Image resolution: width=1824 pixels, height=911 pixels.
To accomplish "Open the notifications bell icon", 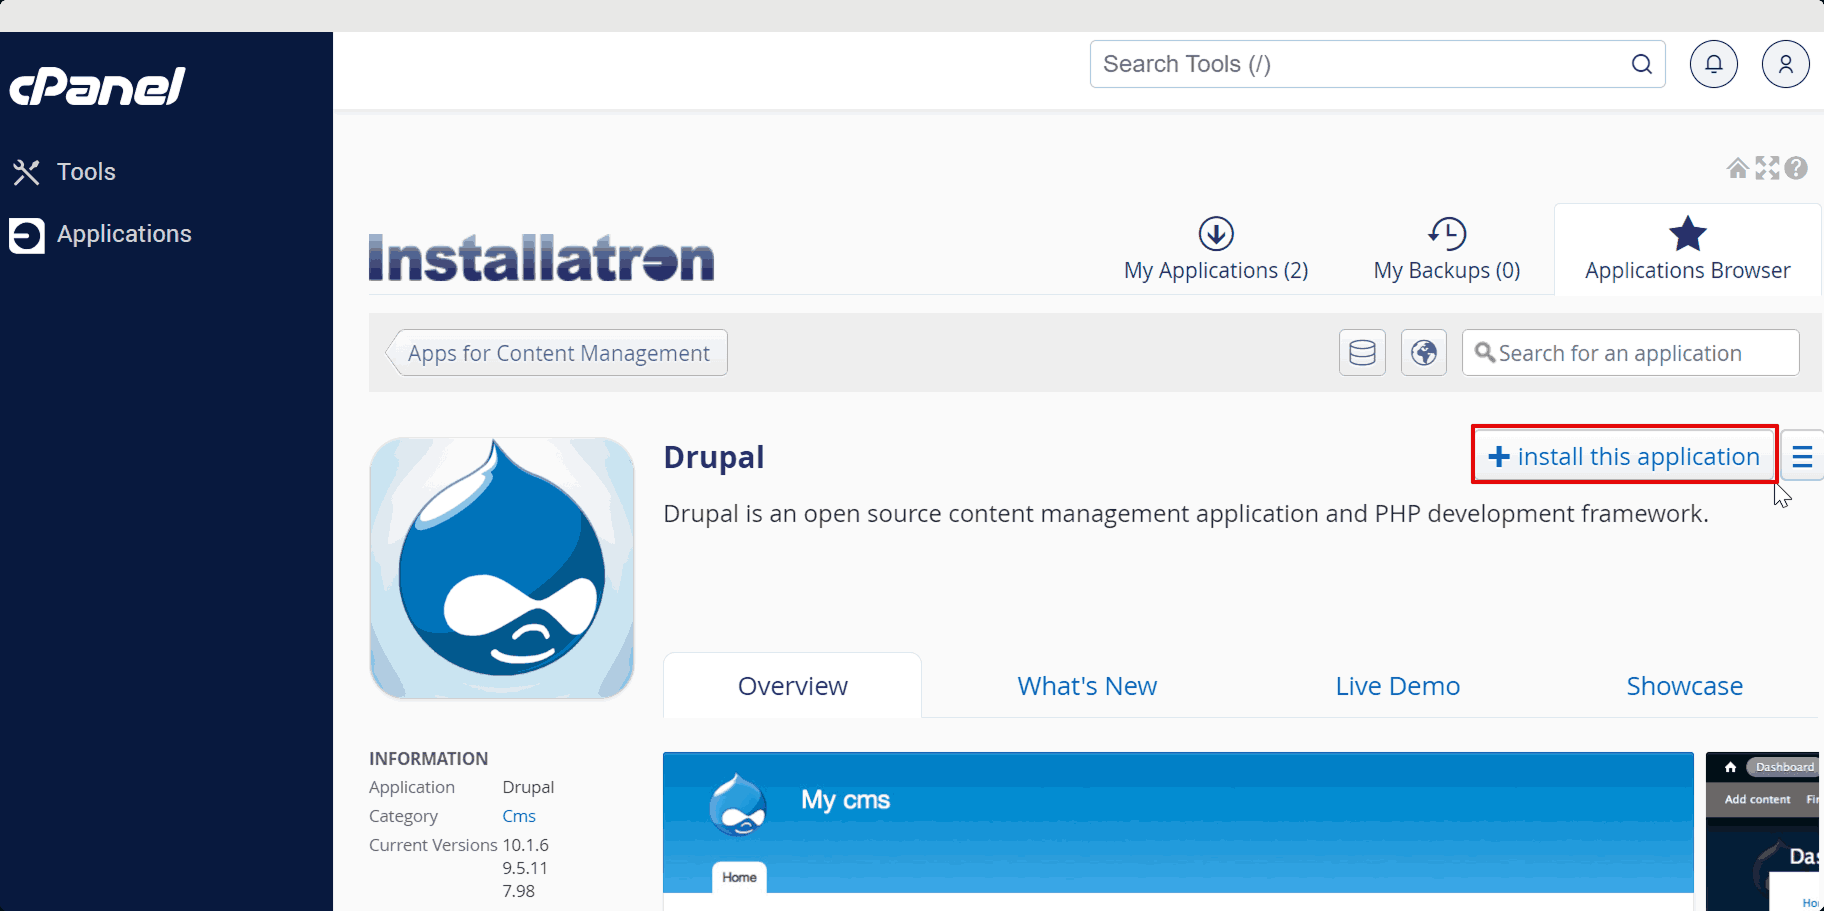I will 1713,63.
